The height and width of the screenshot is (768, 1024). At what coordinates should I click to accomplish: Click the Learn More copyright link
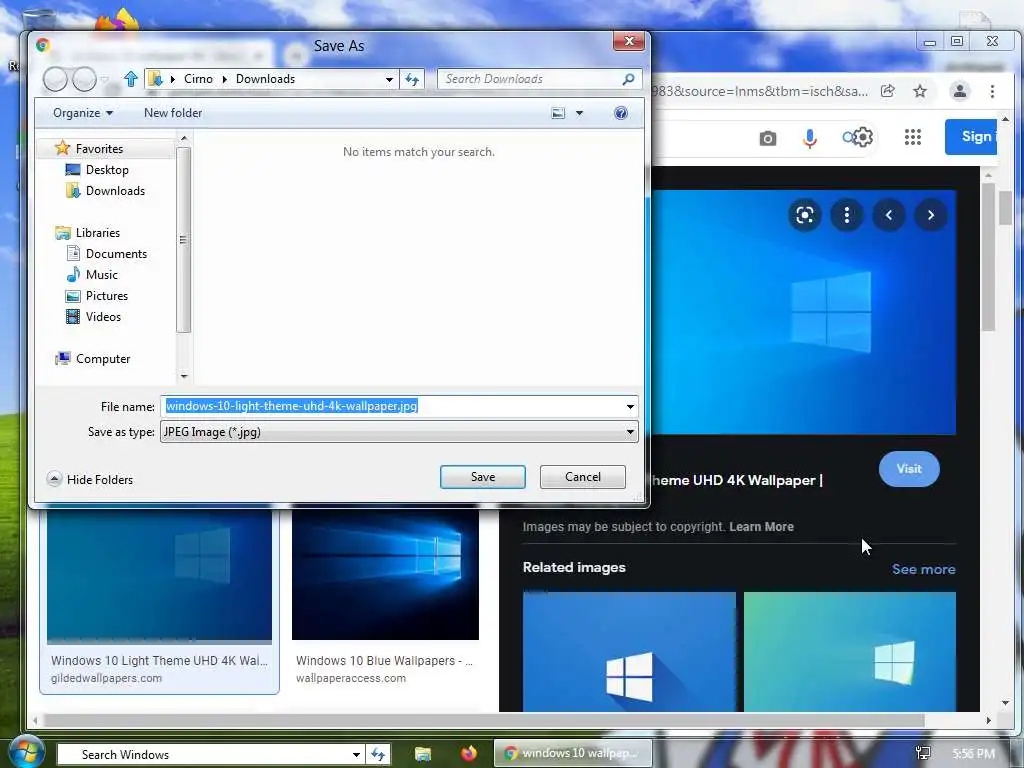[761, 526]
